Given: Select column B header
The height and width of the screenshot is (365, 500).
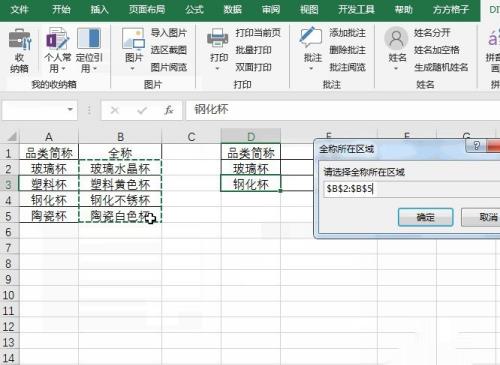Looking at the screenshot, I should point(120,137).
